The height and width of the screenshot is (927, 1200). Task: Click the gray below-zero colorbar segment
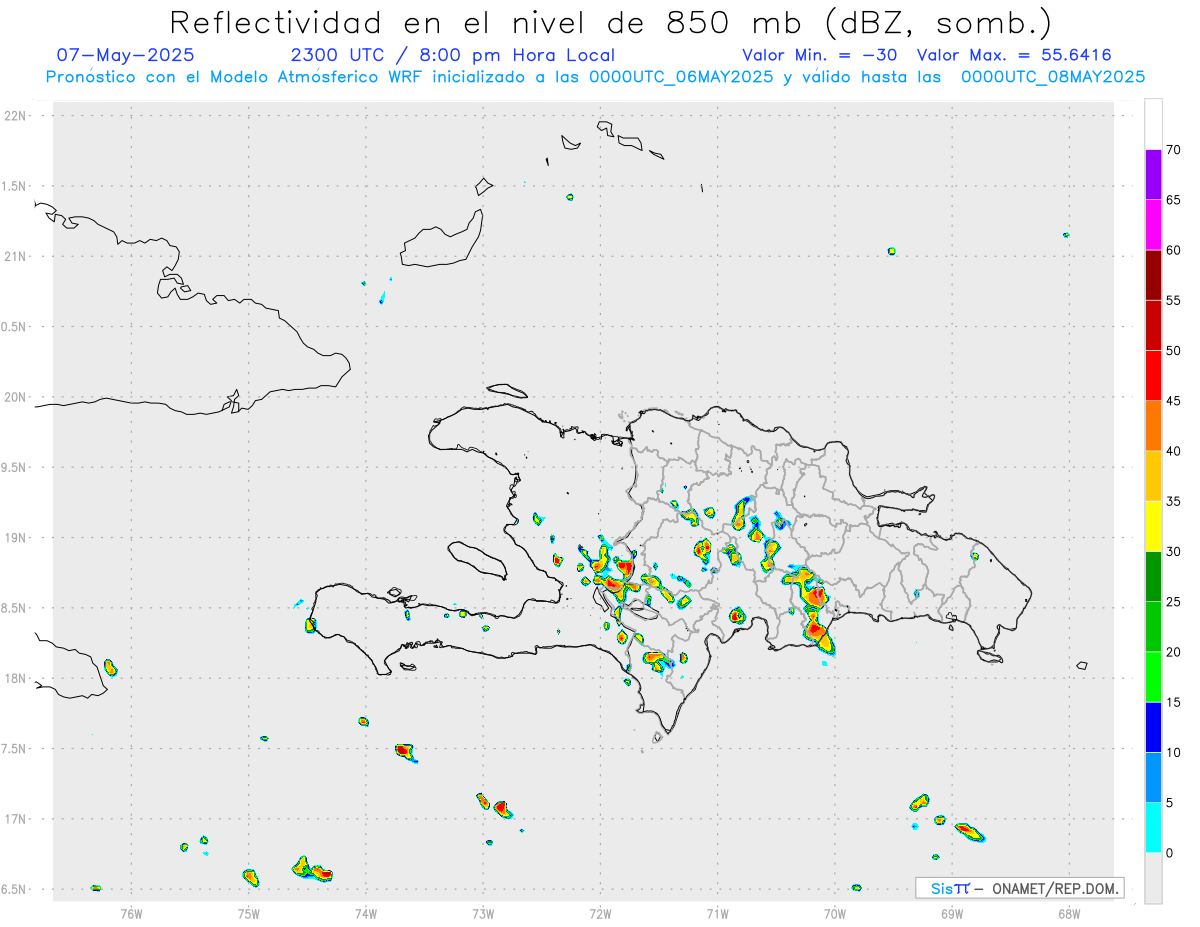click(1153, 877)
